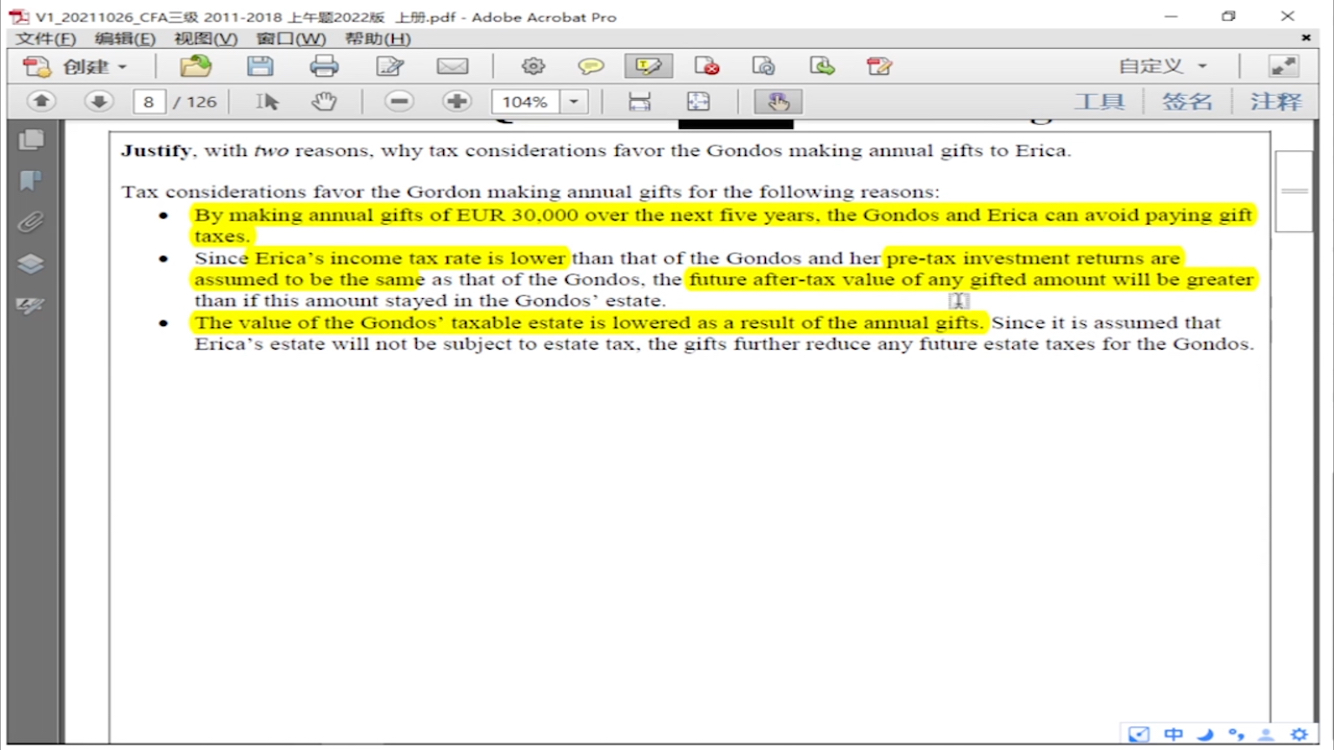Screen dimensions: 1334x750
Task: Open the 视图(V) menu
Action: pos(205,39)
